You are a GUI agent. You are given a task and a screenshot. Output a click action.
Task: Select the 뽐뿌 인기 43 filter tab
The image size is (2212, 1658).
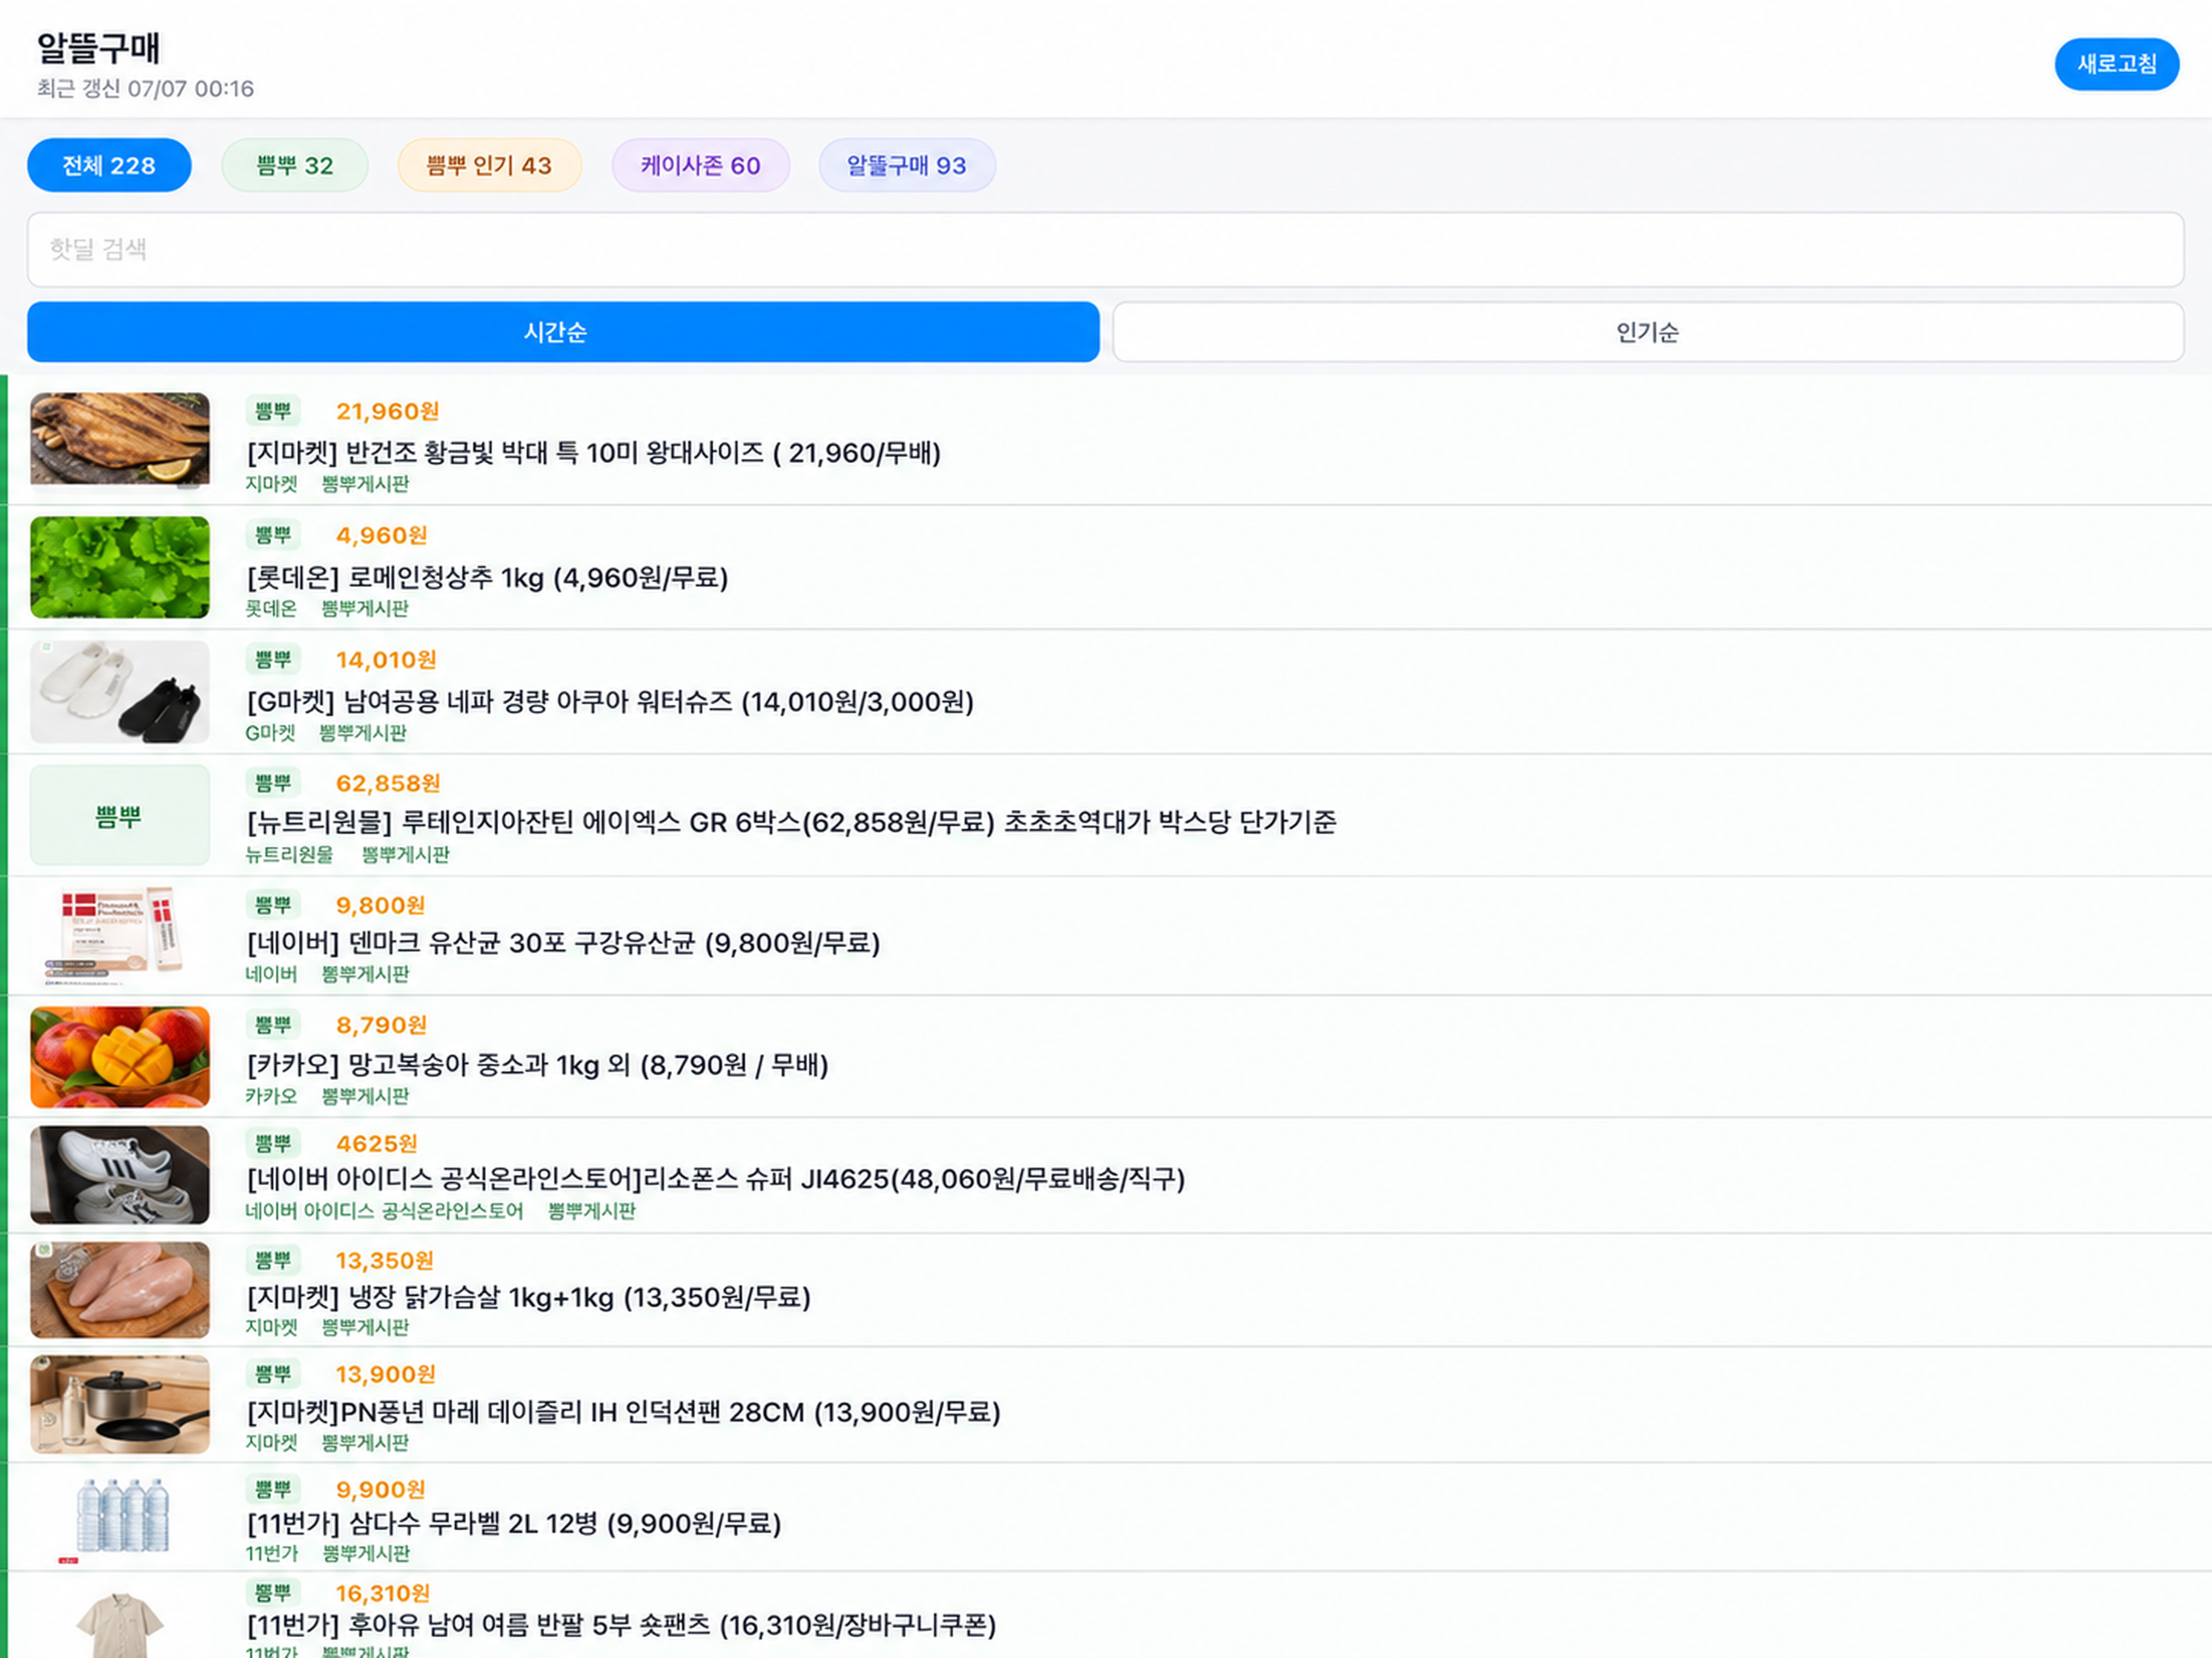coord(489,165)
